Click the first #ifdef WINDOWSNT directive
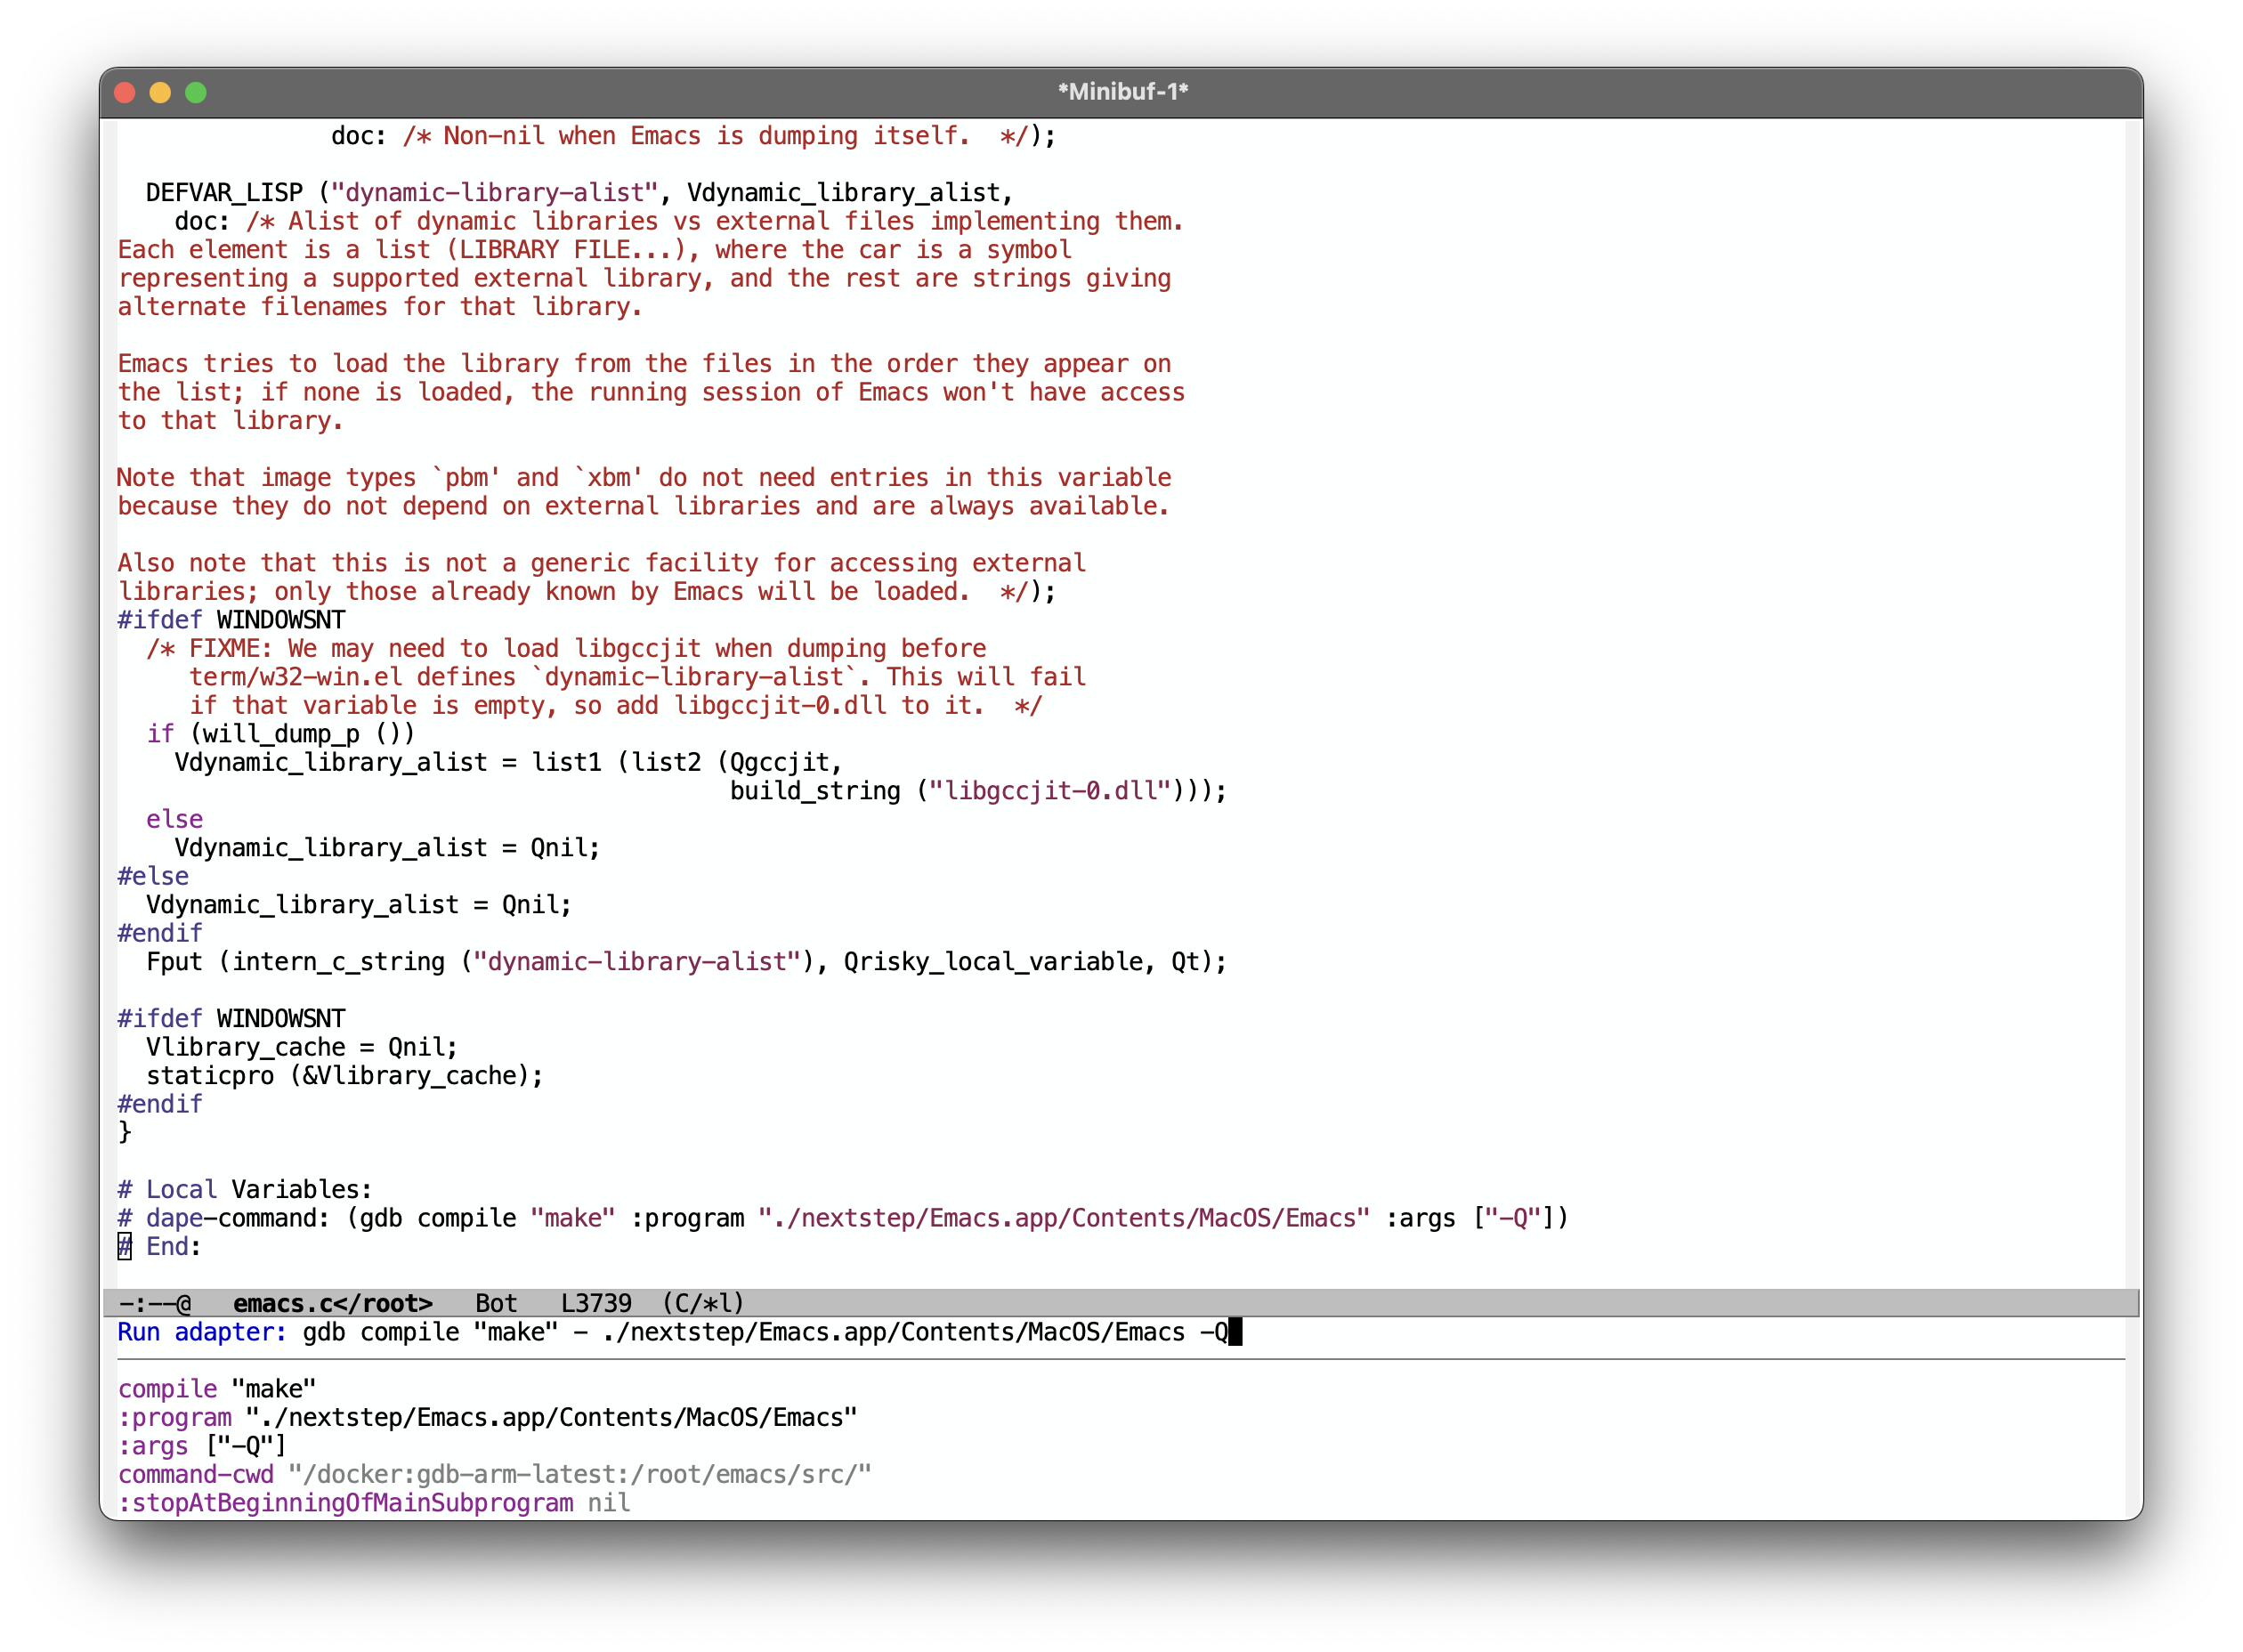 pyautogui.click(x=231, y=620)
